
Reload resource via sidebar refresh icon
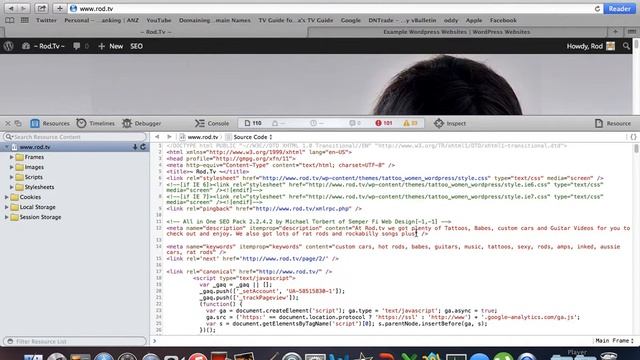click(143, 147)
